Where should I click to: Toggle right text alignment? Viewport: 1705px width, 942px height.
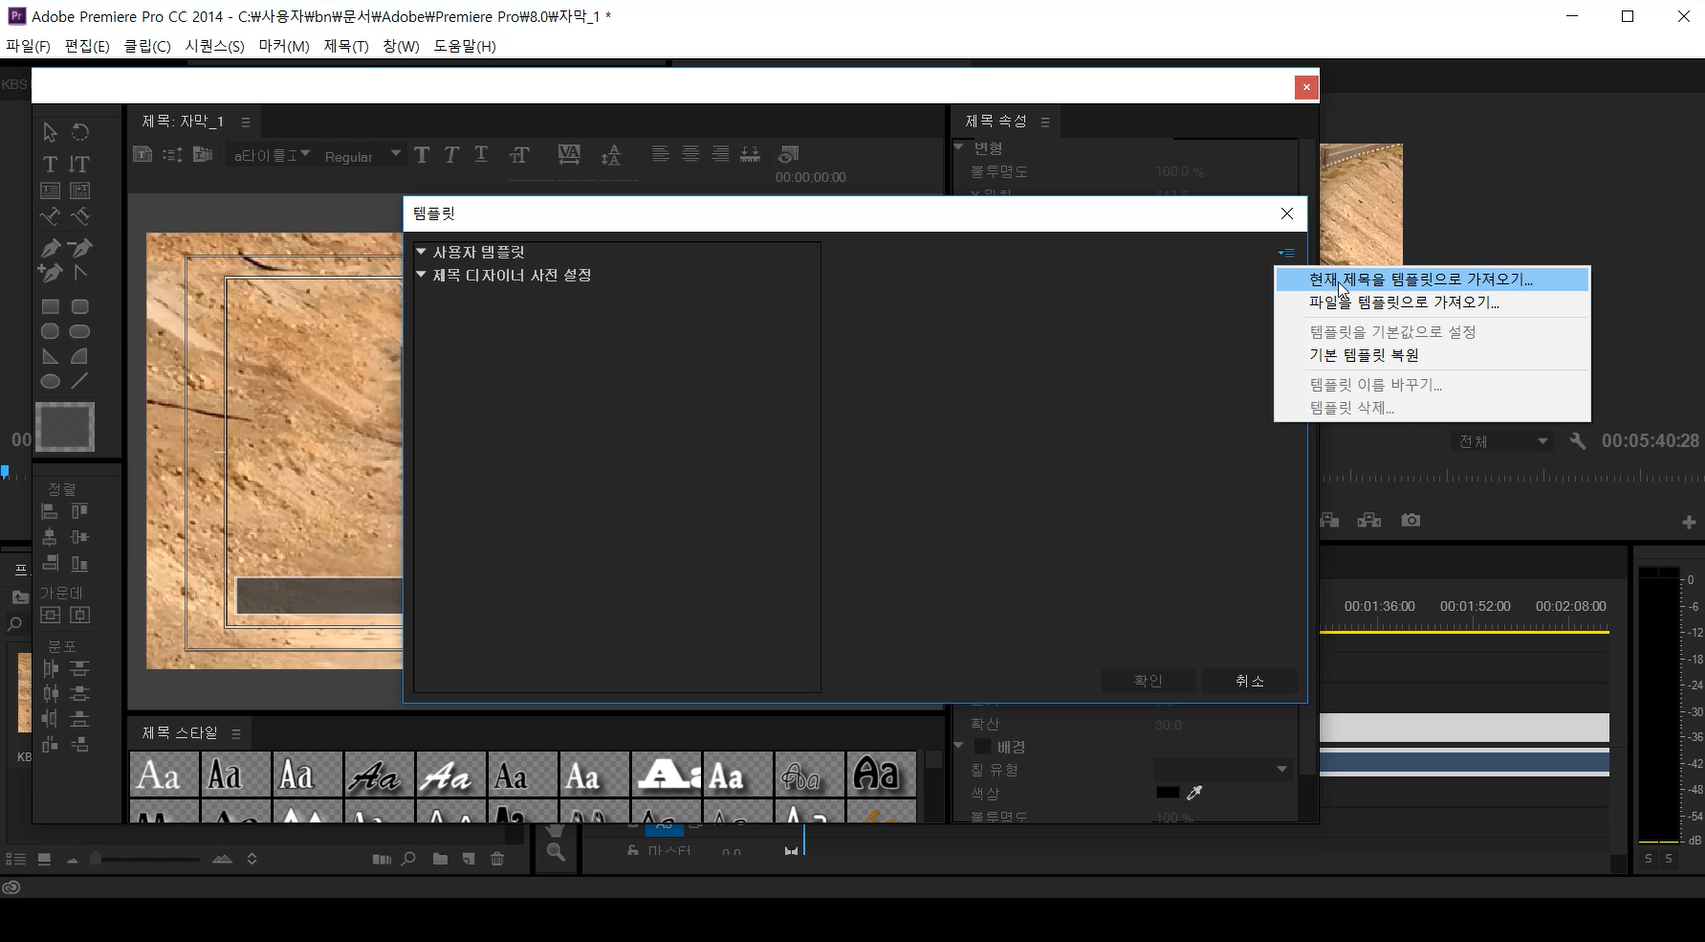(x=720, y=154)
